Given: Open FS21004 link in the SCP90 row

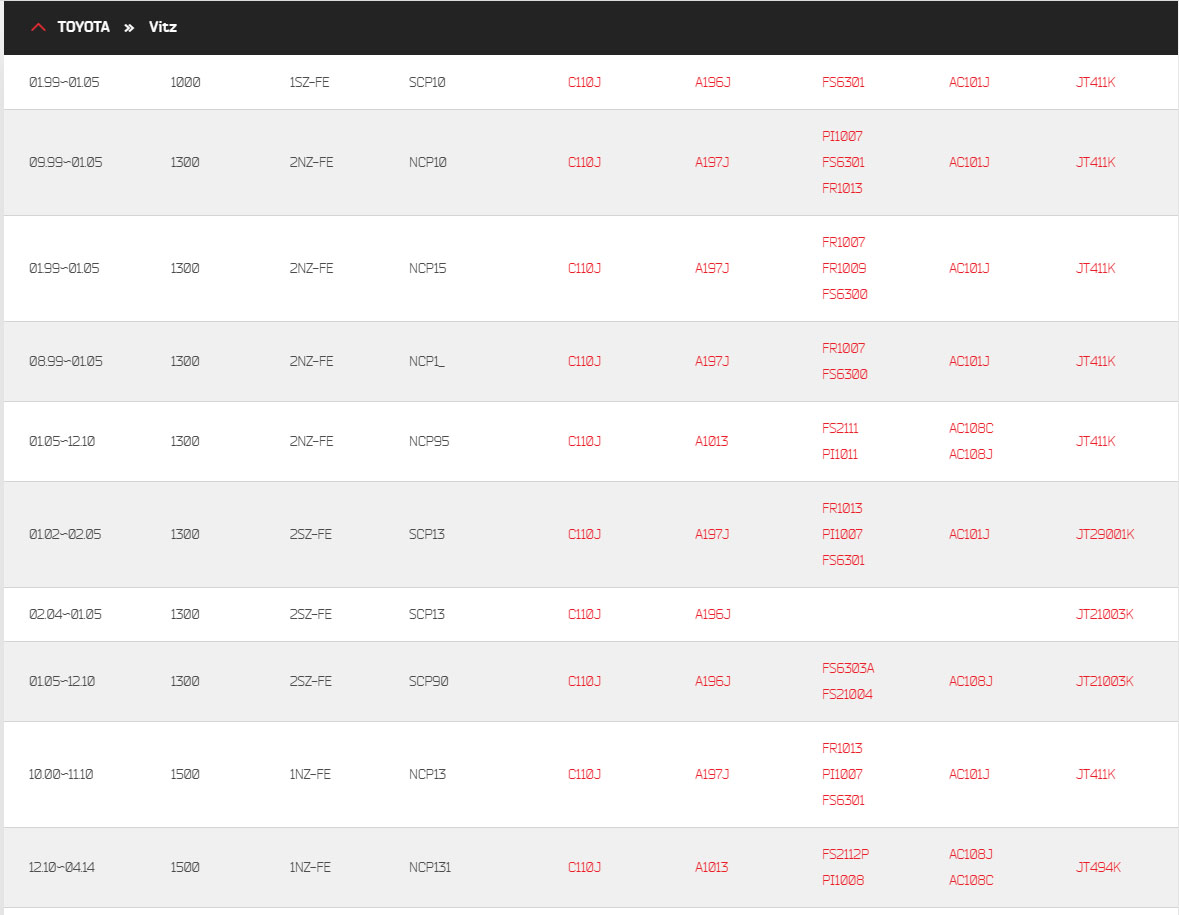Looking at the screenshot, I should pos(847,694).
